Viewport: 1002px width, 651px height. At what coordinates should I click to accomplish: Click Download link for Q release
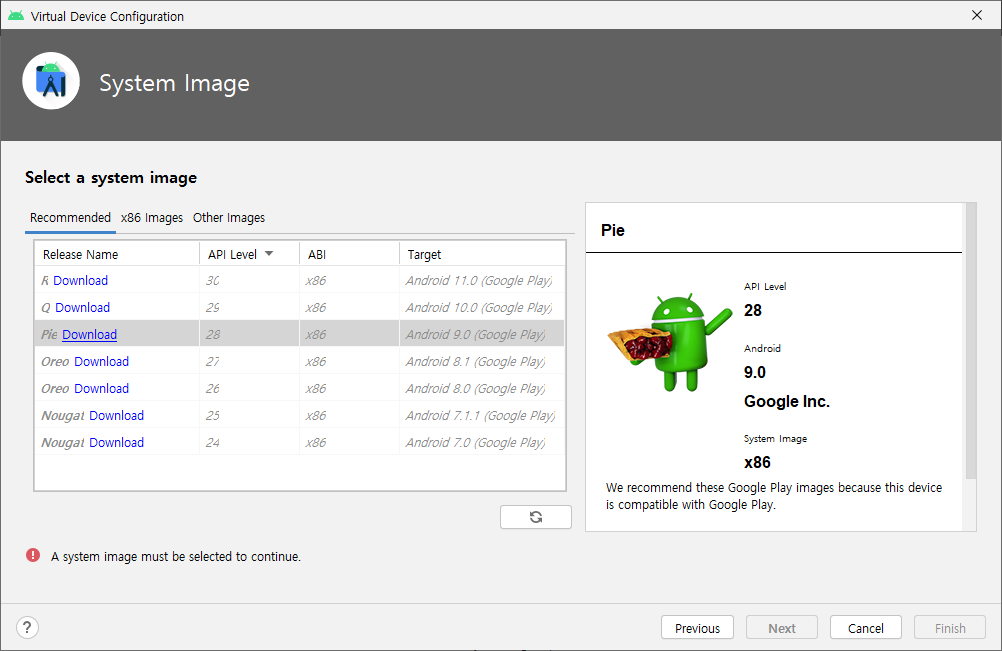point(82,307)
